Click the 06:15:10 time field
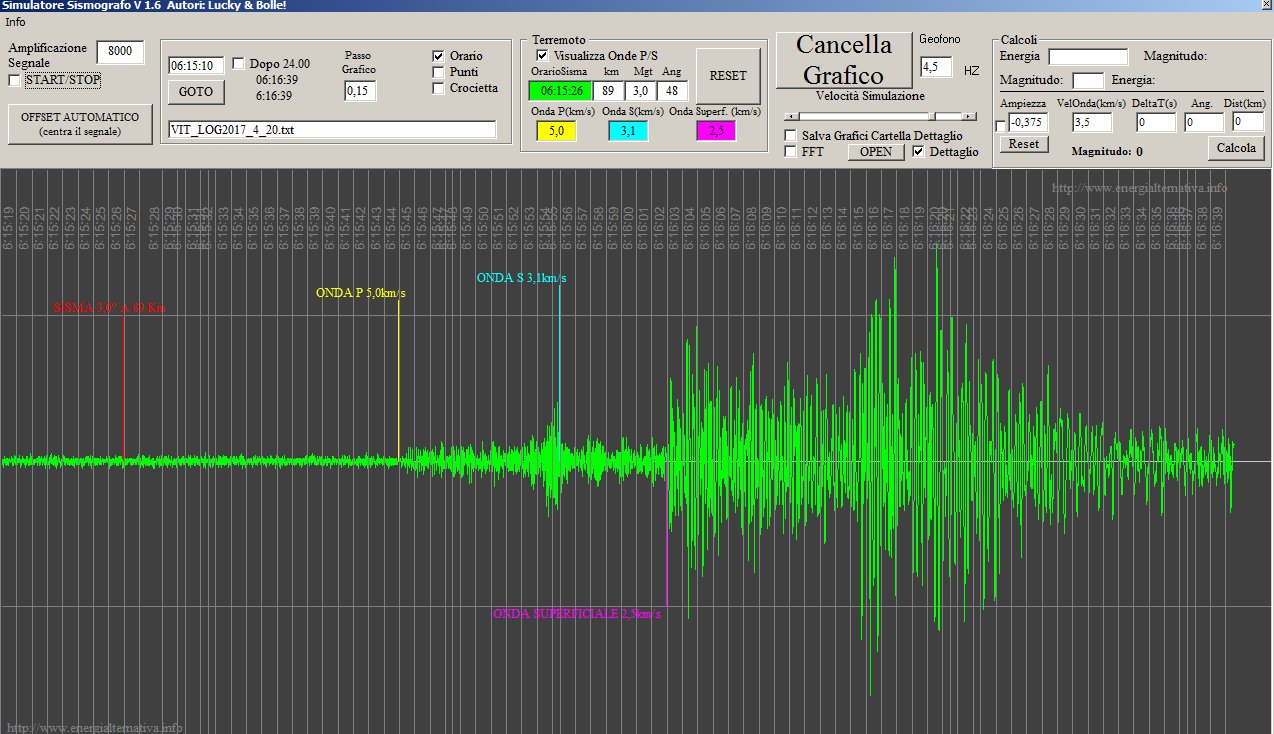This screenshot has width=1274, height=734. coord(196,65)
